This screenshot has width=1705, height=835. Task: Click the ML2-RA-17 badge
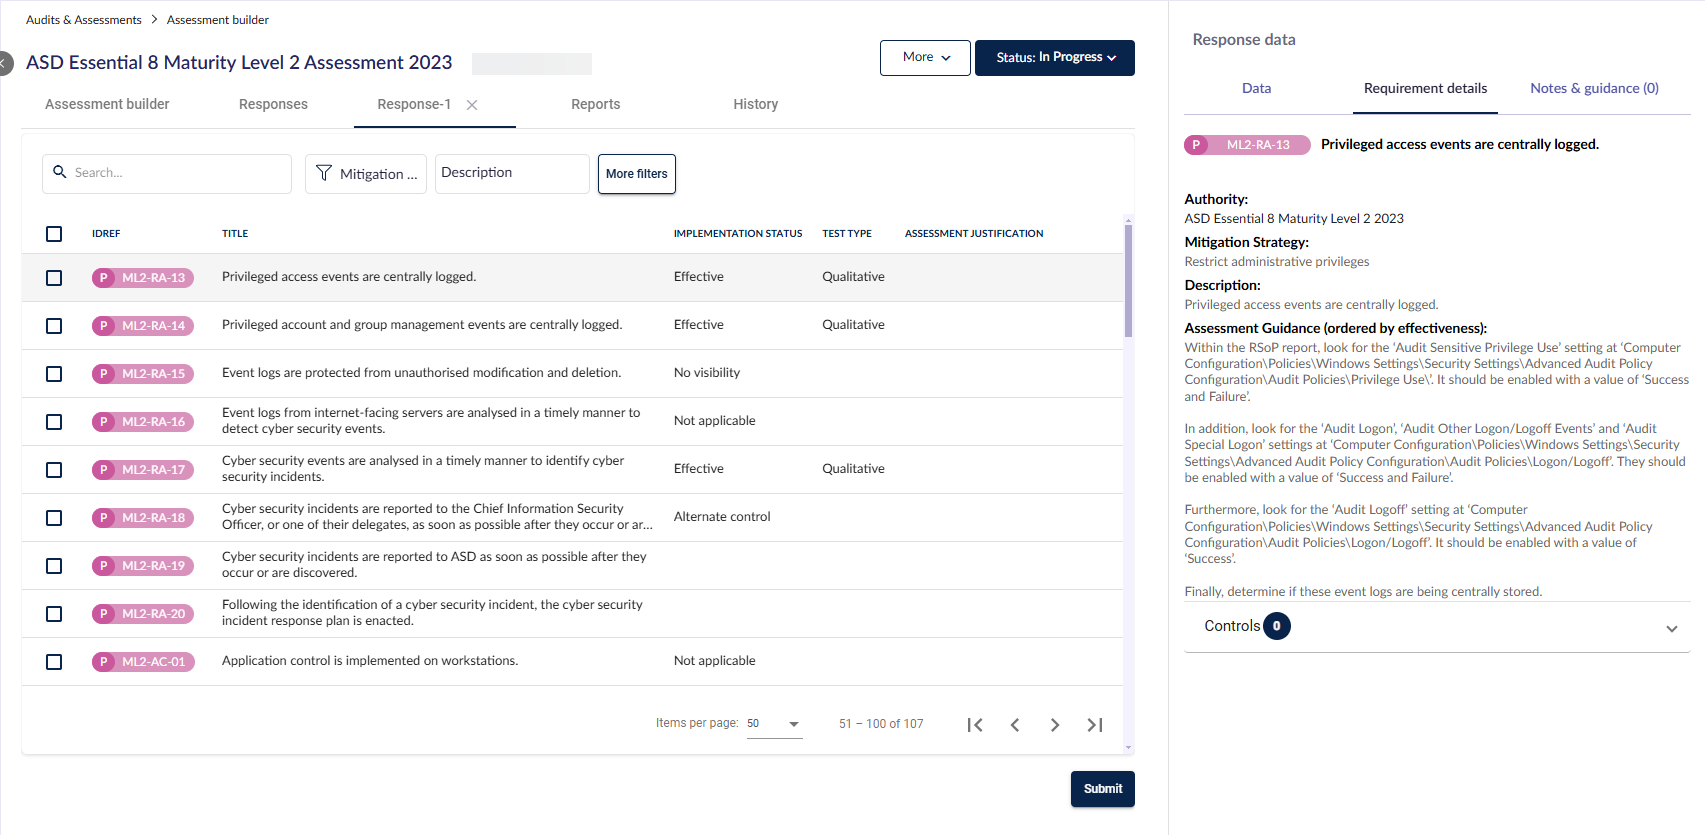[143, 470]
